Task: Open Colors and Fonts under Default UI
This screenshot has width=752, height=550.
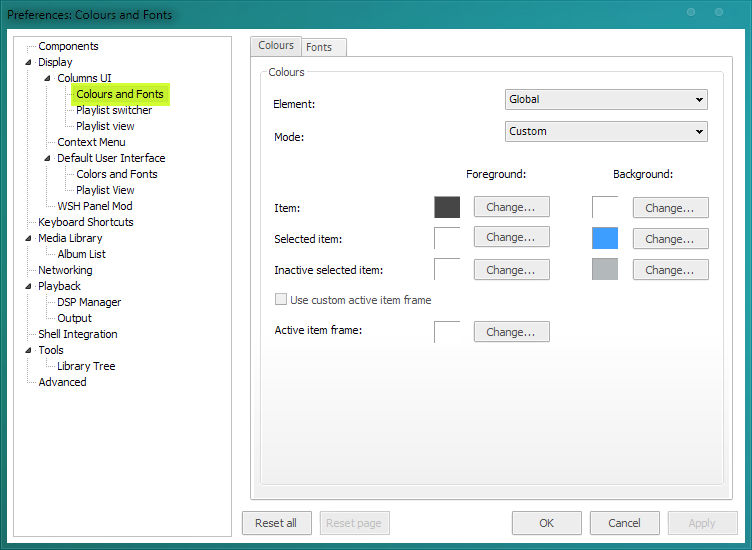Action: [x=117, y=174]
